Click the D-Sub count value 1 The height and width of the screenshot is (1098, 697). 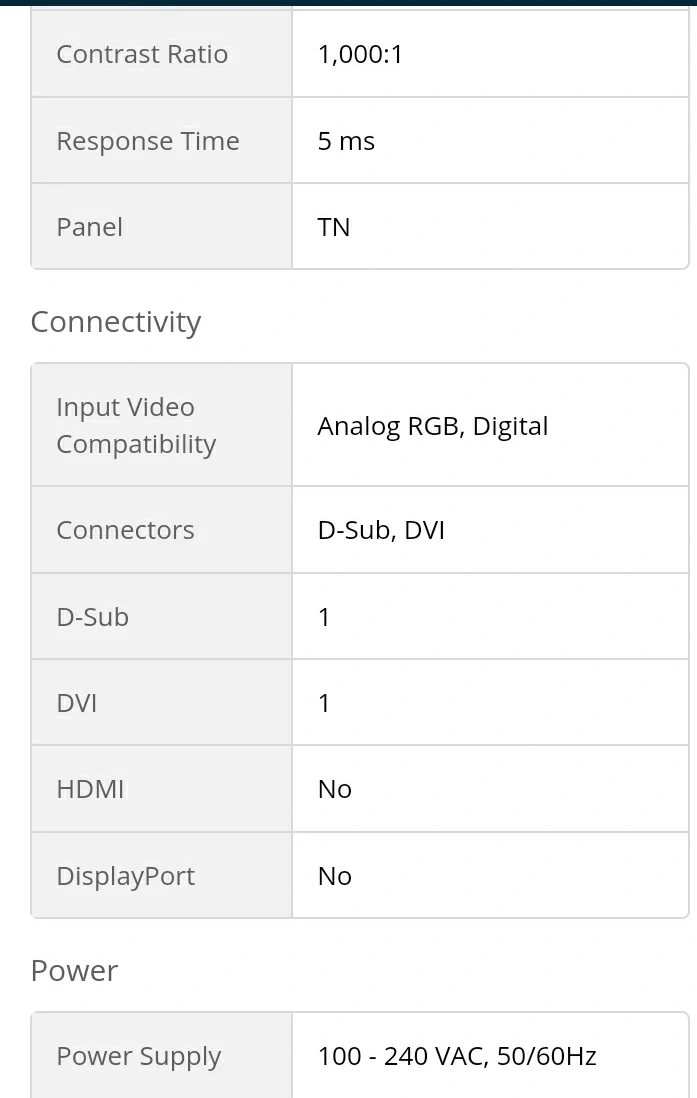click(x=324, y=617)
